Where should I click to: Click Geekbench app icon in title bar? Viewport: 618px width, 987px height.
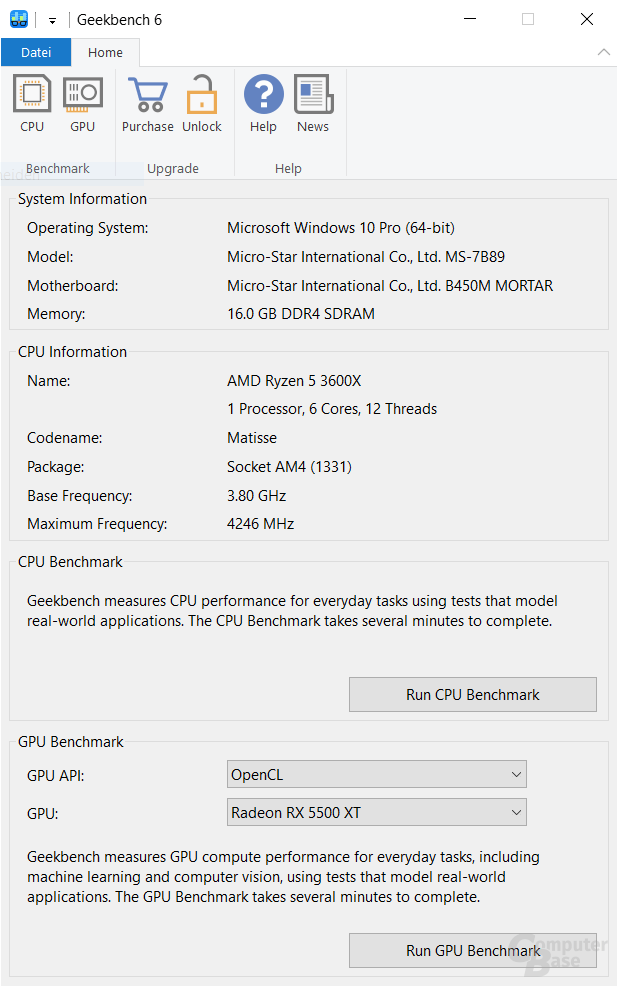(x=19, y=20)
